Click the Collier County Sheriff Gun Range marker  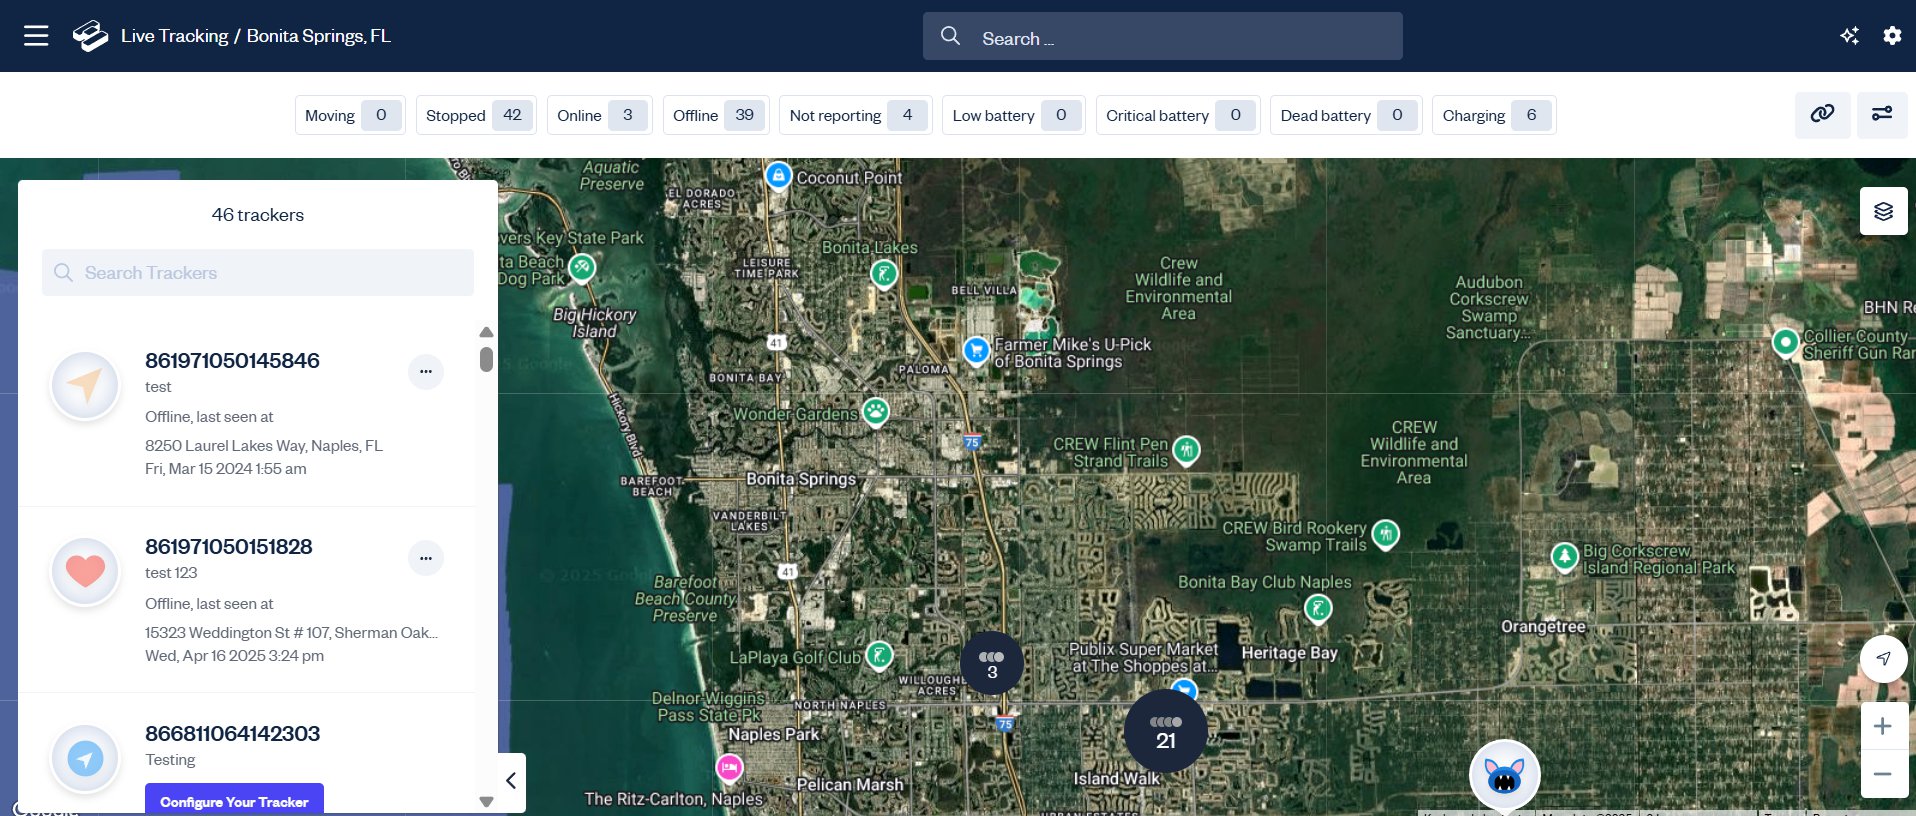point(1785,342)
